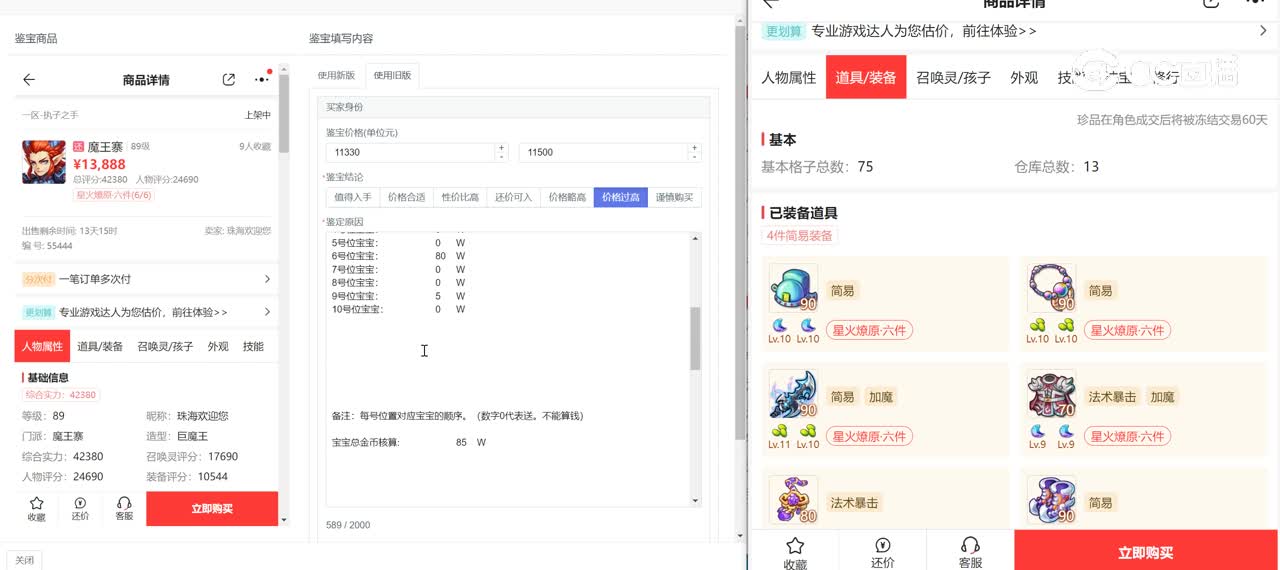
Task: Switch to 使用新版 tab
Action: [x=336, y=75]
